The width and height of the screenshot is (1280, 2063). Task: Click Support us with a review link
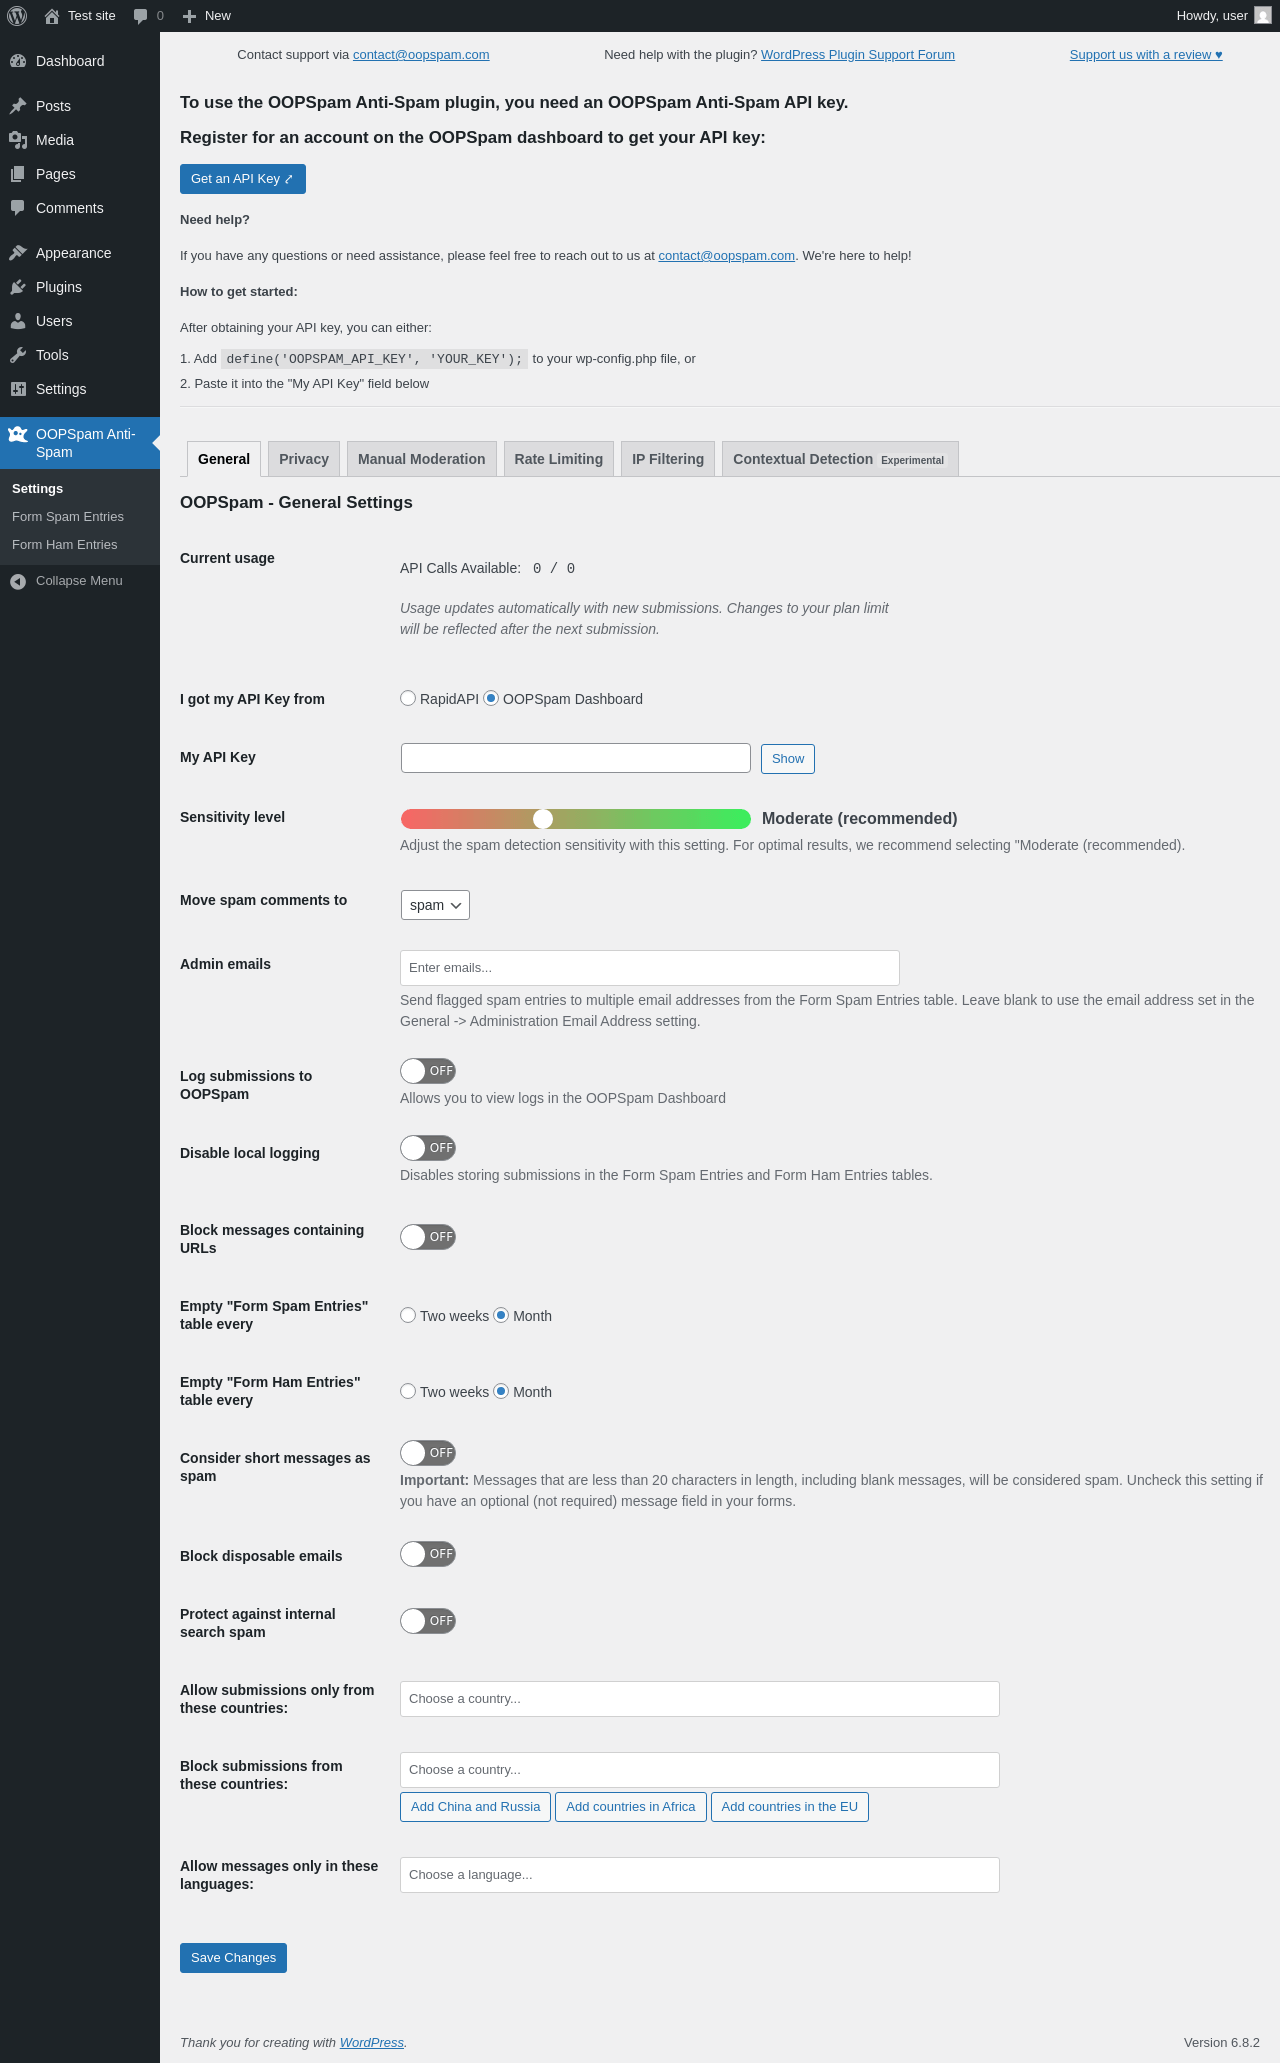click(x=1146, y=55)
